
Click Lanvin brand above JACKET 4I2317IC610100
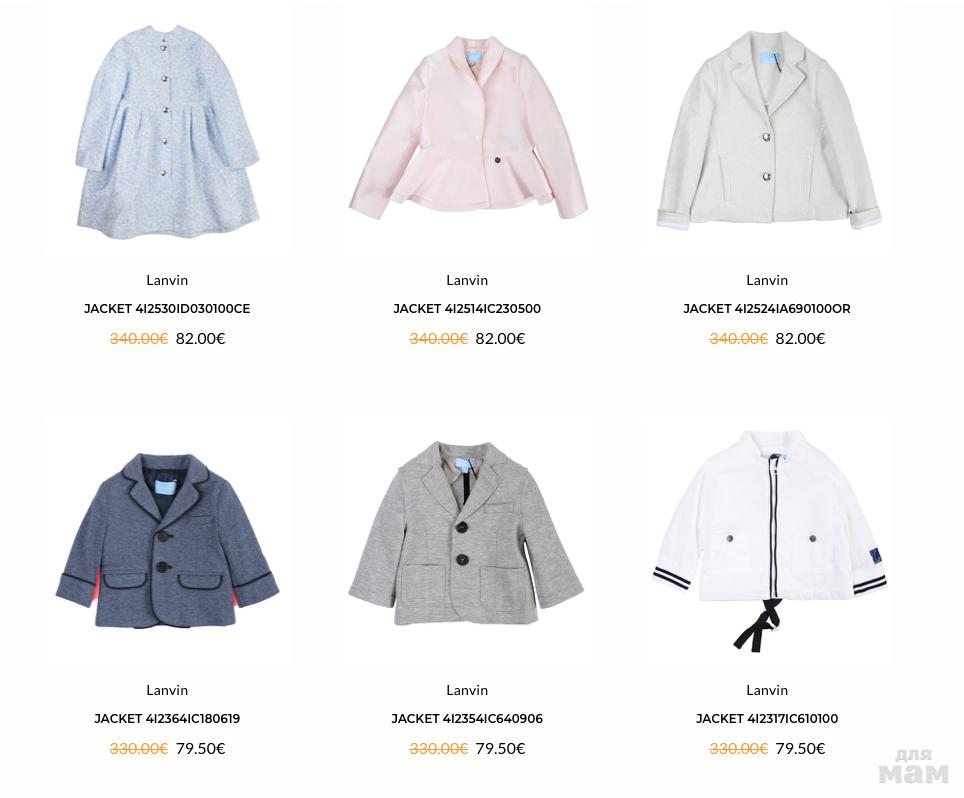pyautogui.click(x=767, y=690)
